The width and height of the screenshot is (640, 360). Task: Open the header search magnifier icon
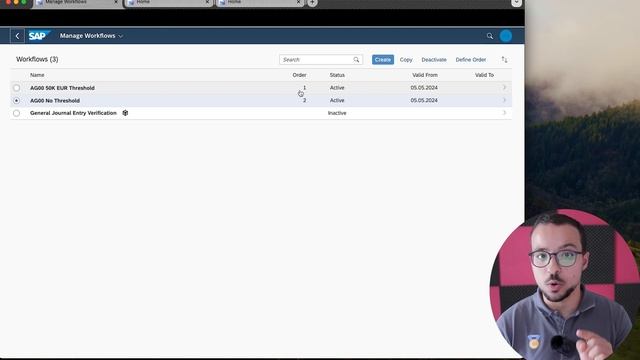[490, 36]
